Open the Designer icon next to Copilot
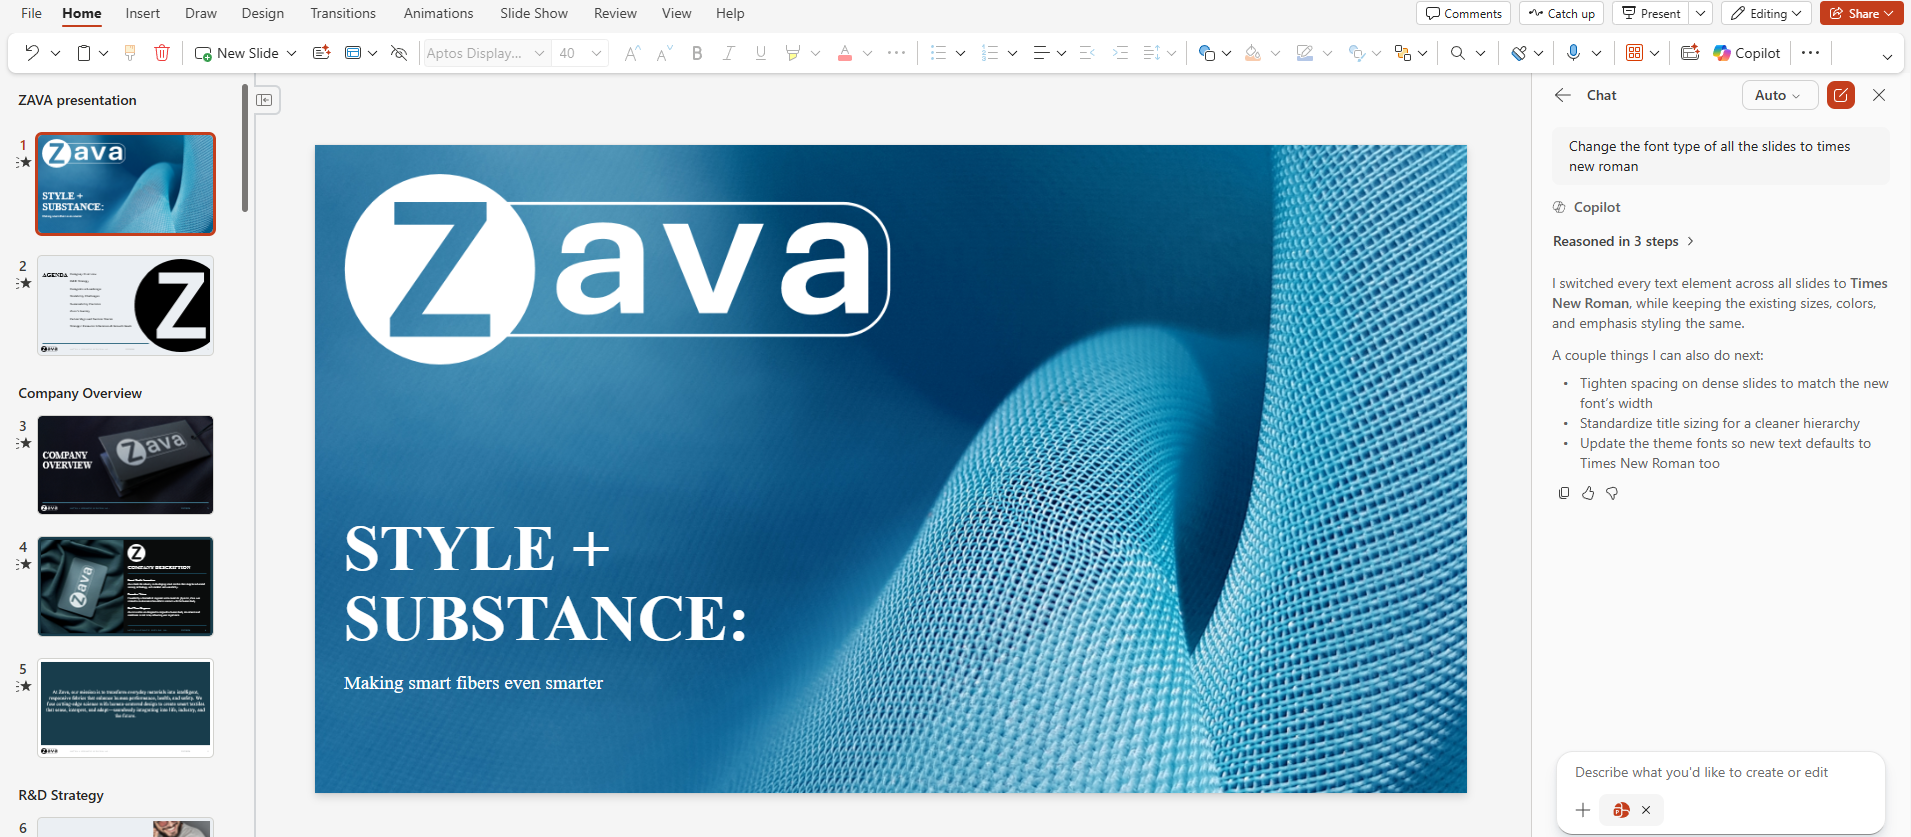Viewport: 1911px width, 837px height. click(x=1690, y=53)
